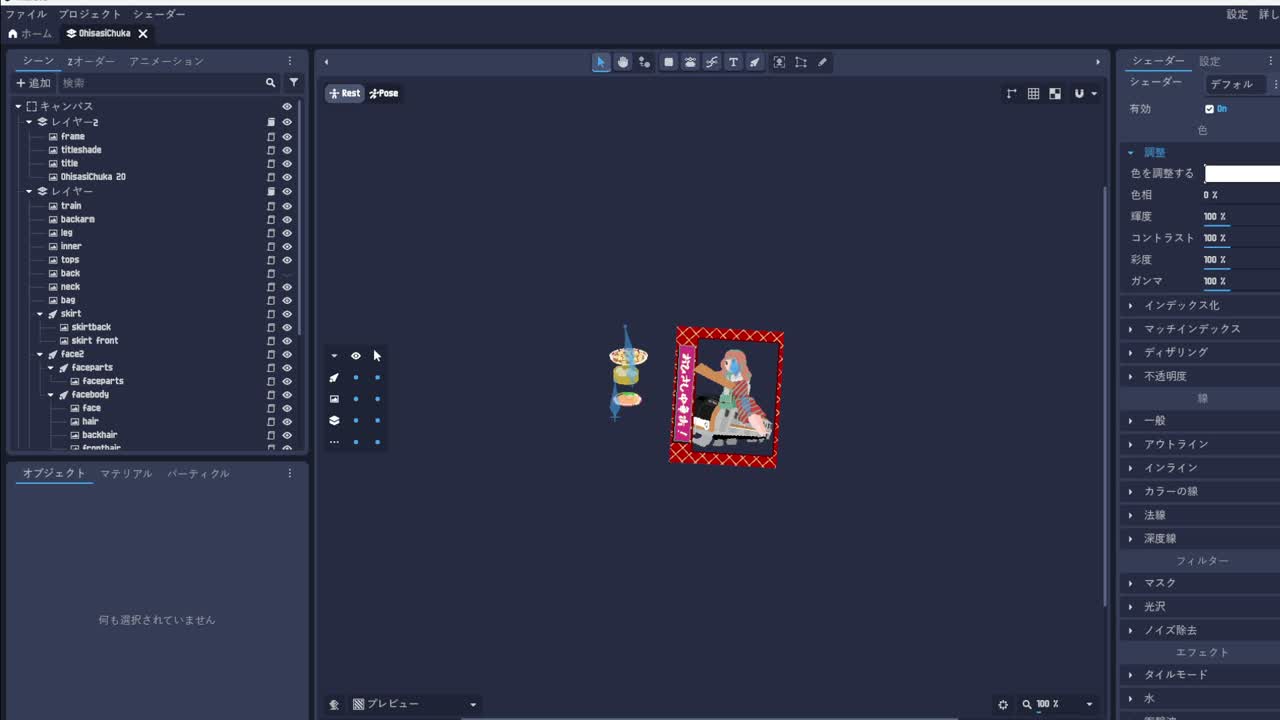This screenshot has height=720, width=1280.
Task: Toggle the grid display icon
Action: tap(1033, 93)
